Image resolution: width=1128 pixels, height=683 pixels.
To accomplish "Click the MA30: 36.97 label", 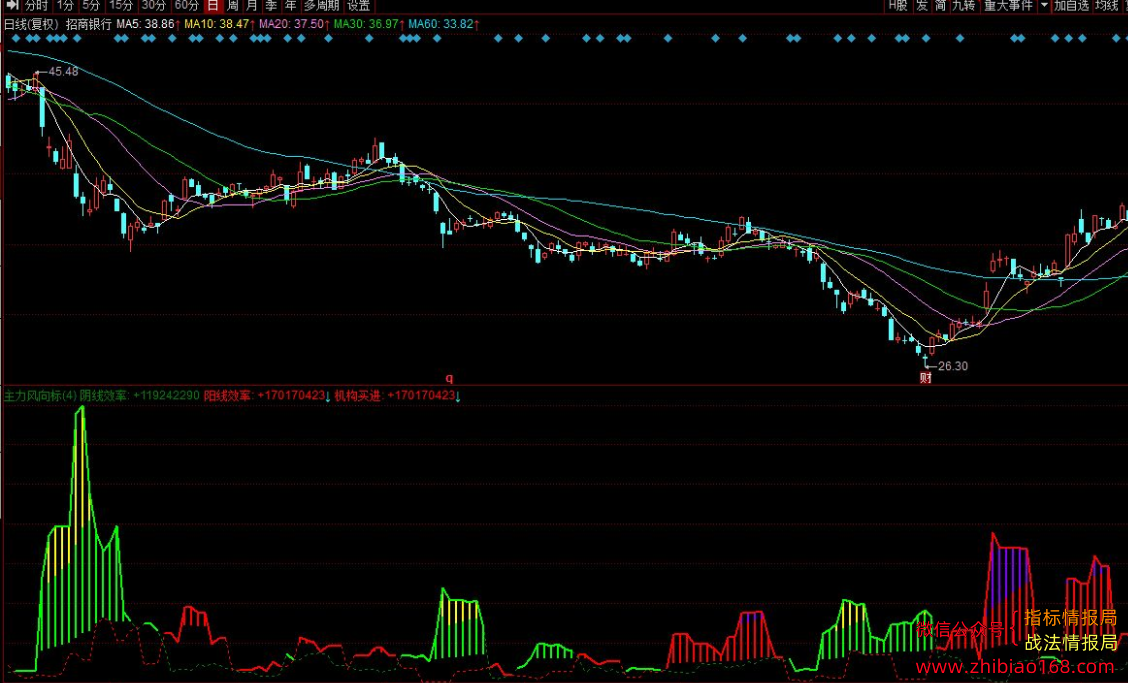I will [x=368, y=24].
